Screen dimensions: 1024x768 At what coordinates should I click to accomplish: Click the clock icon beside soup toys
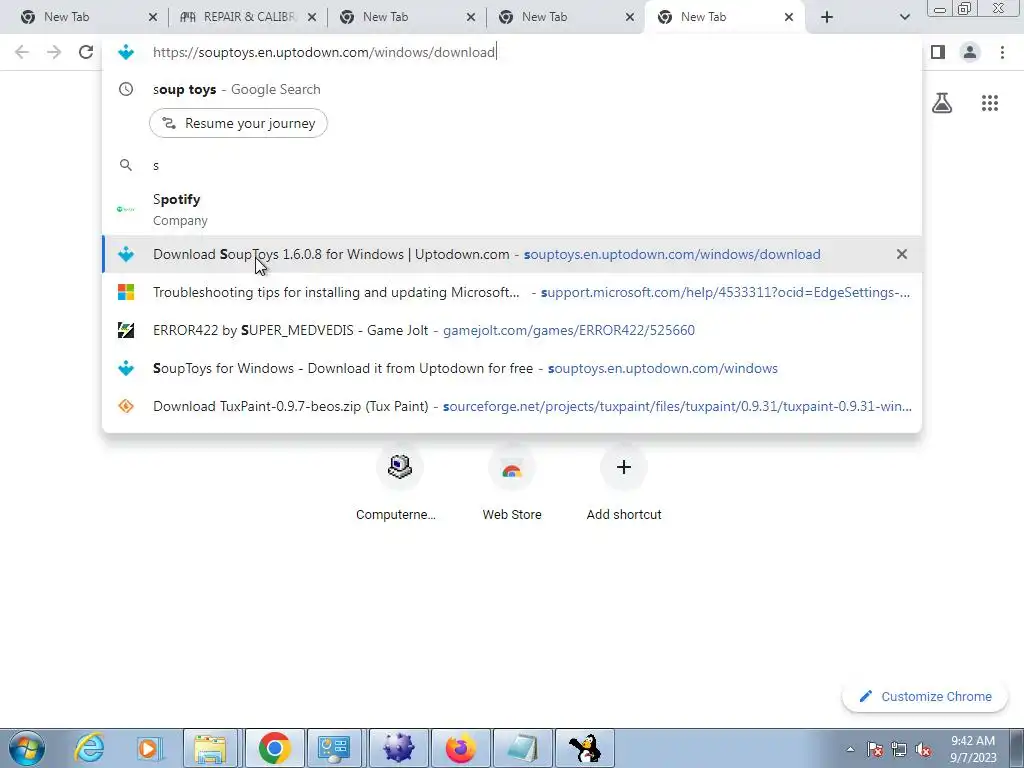(x=126, y=89)
